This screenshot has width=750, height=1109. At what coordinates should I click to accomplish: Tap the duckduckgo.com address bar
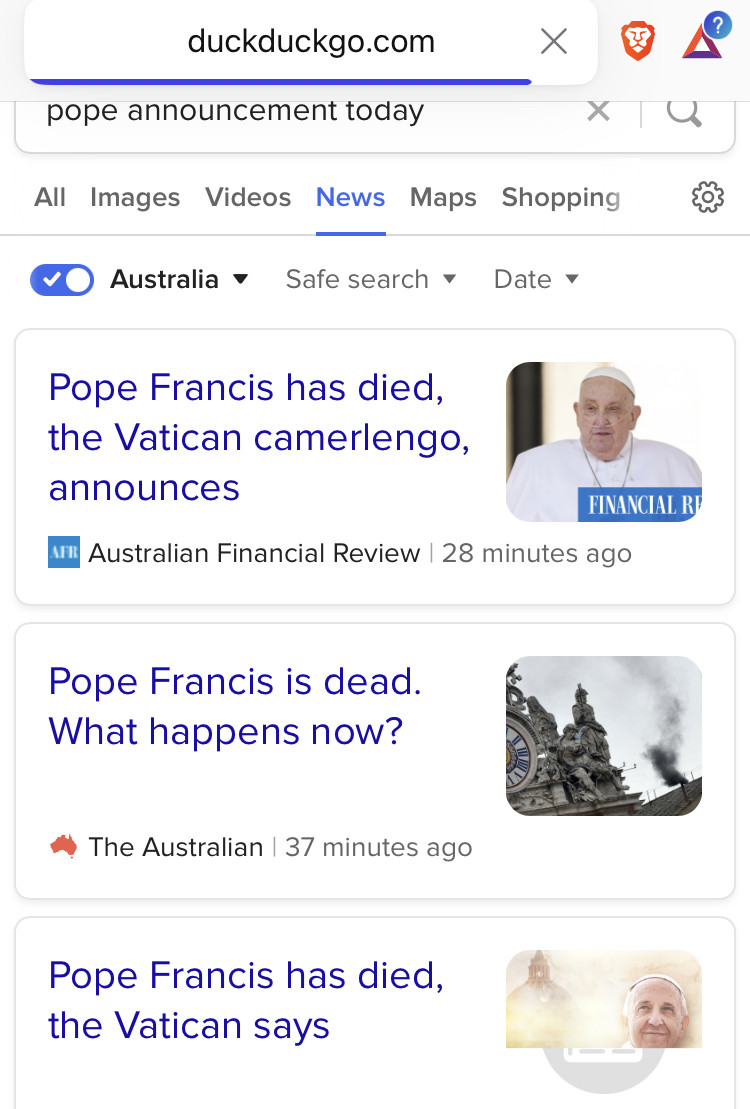pos(311,41)
